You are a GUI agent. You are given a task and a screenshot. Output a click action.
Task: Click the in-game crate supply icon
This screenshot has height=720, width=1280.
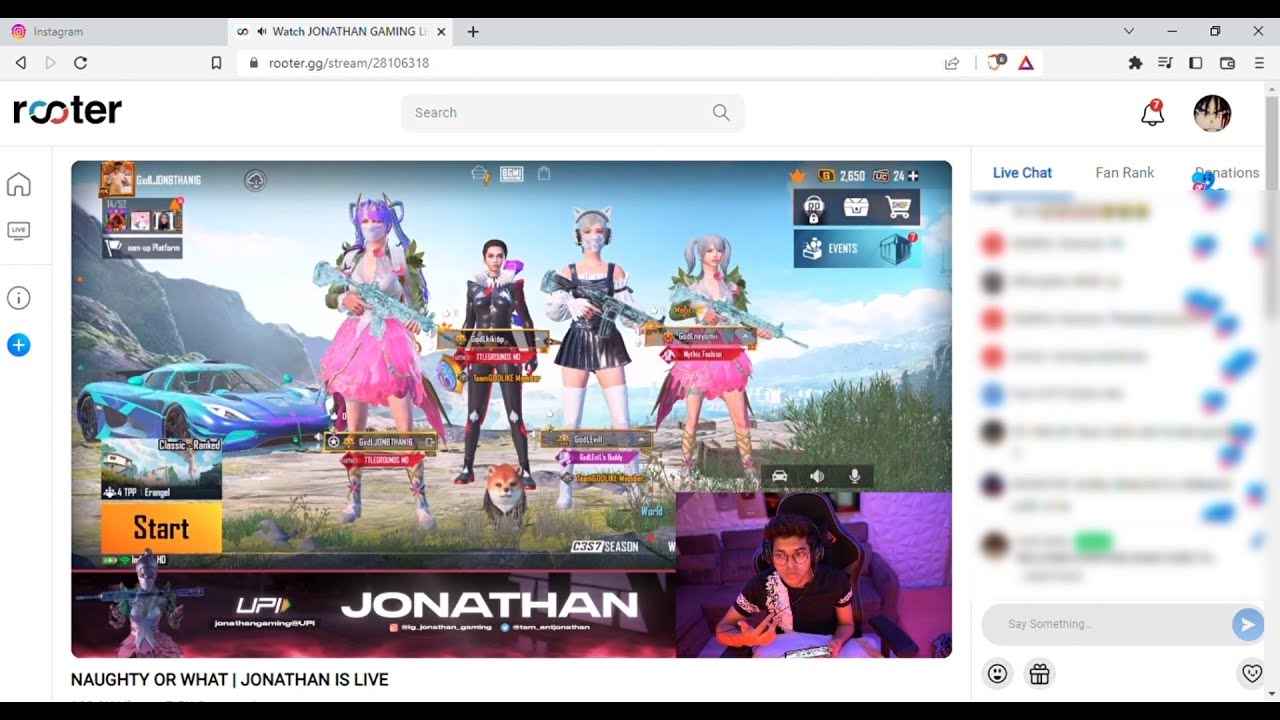[x=856, y=208]
